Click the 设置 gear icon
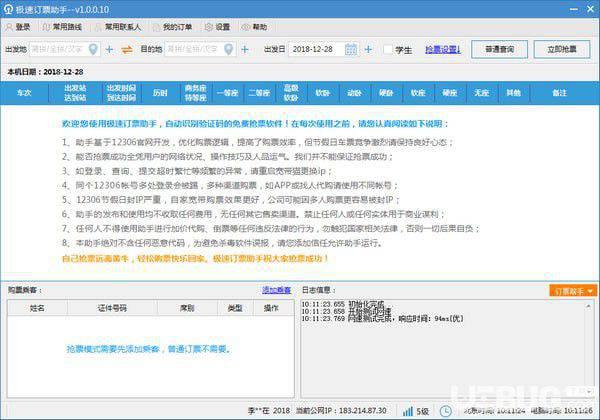The image size is (600, 420). click(x=209, y=27)
